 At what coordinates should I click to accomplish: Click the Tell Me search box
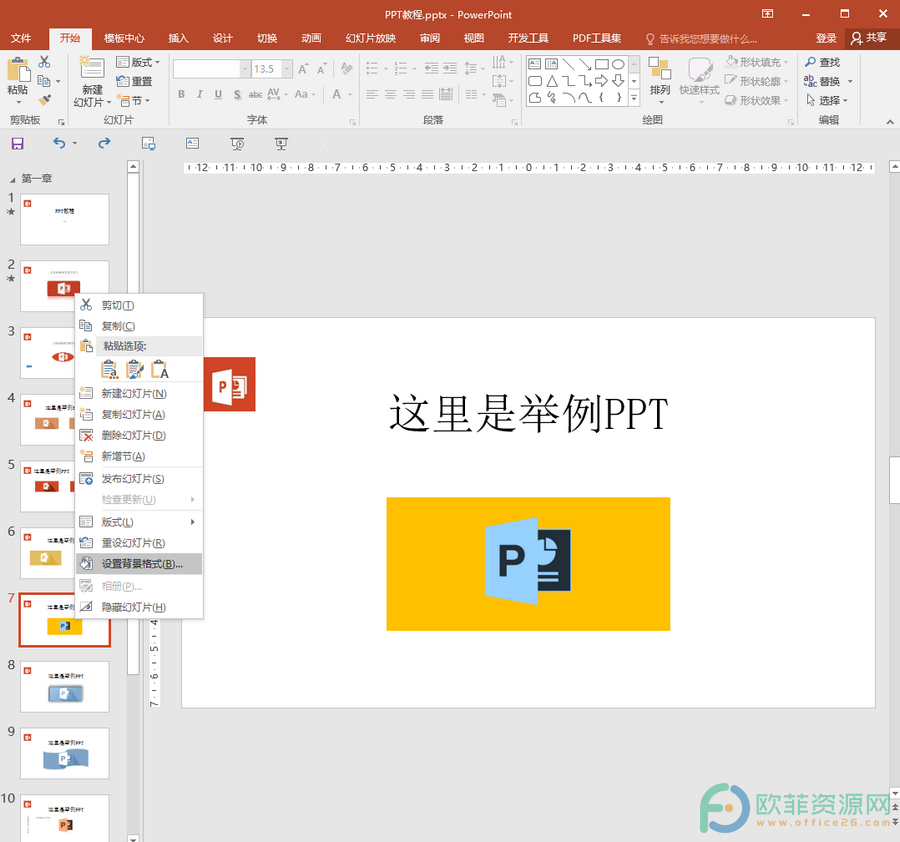tap(702, 39)
